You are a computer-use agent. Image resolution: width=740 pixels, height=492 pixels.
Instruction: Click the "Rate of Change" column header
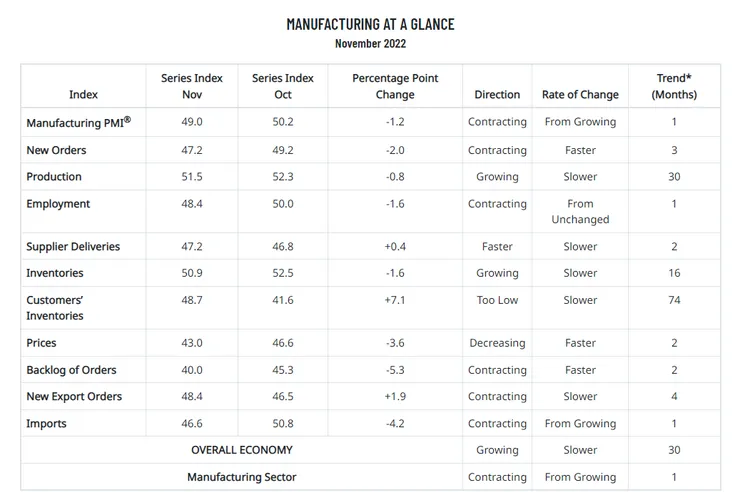[x=580, y=95]
